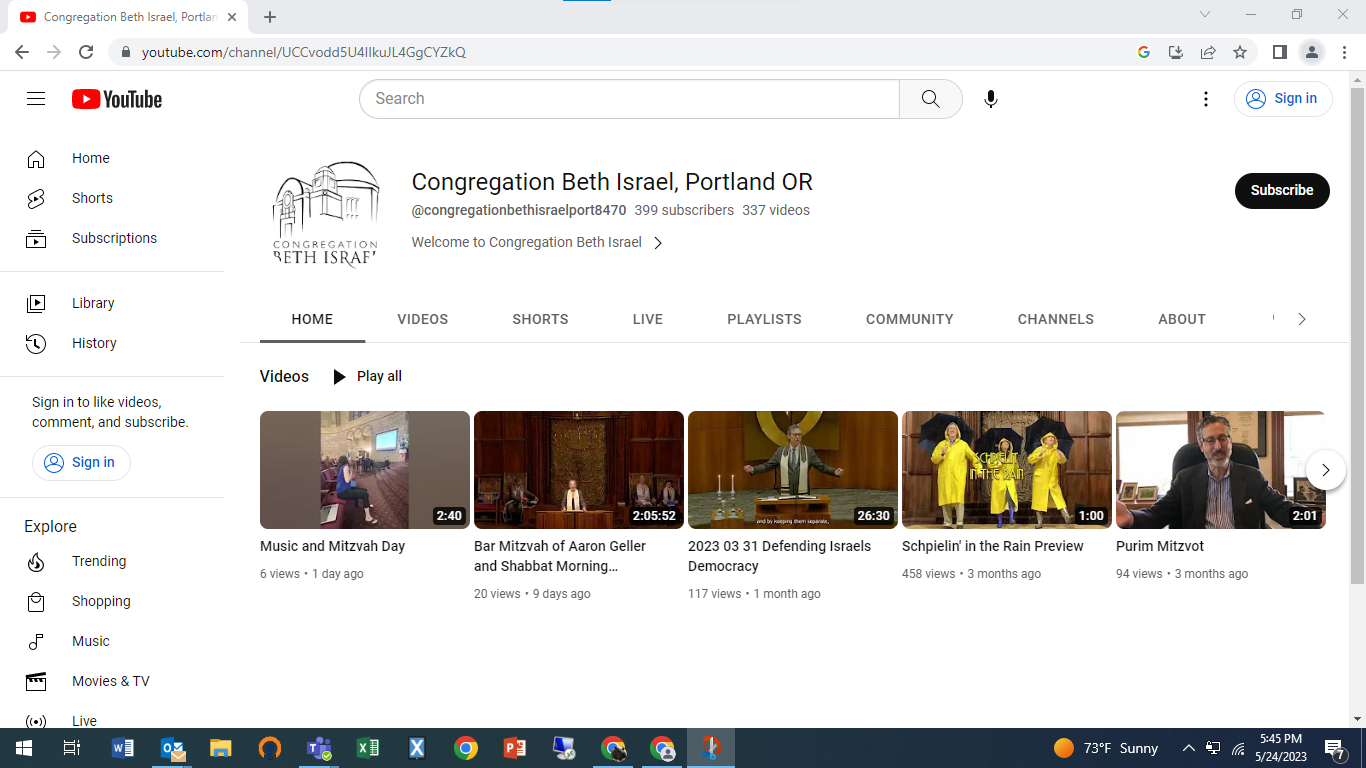Click the search magnifier button
1366x768 pixels.
[x=931, y=99]
